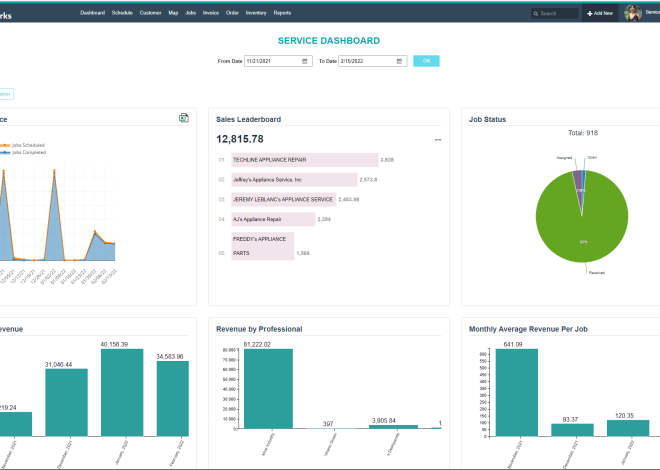Click the From Date input field

[278, 61]
